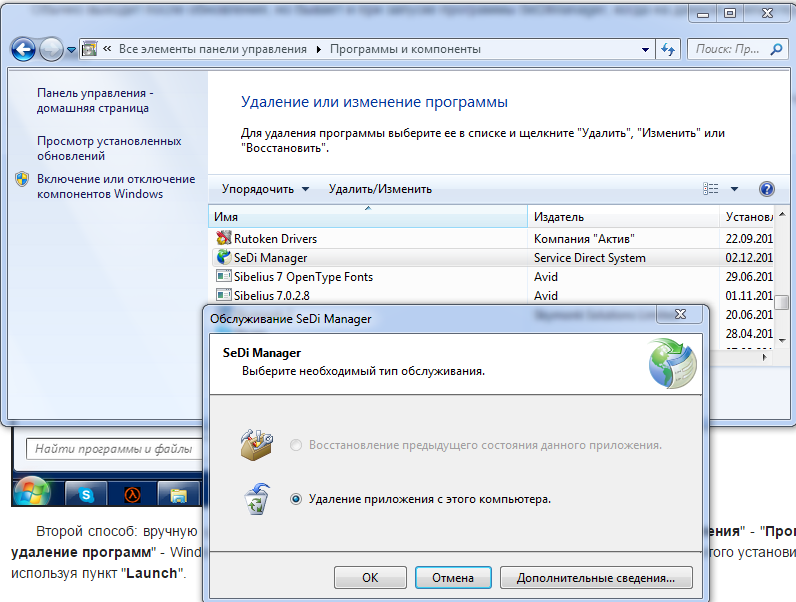Minimize the Programs and Components window
The height and width of the screenshot is (602, 796).
click(703, 14)
